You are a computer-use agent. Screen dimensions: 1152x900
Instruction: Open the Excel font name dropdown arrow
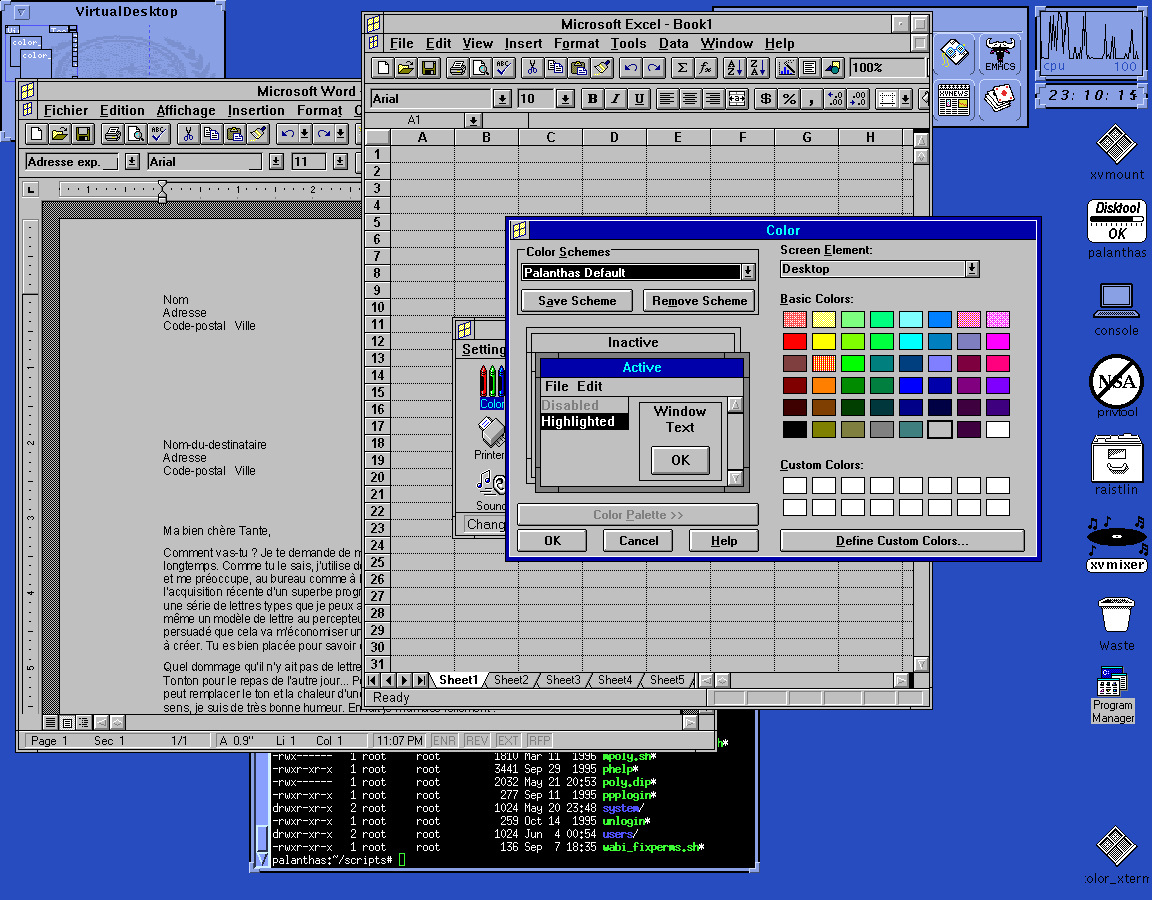pyautogui.click(x=502, y=98)
